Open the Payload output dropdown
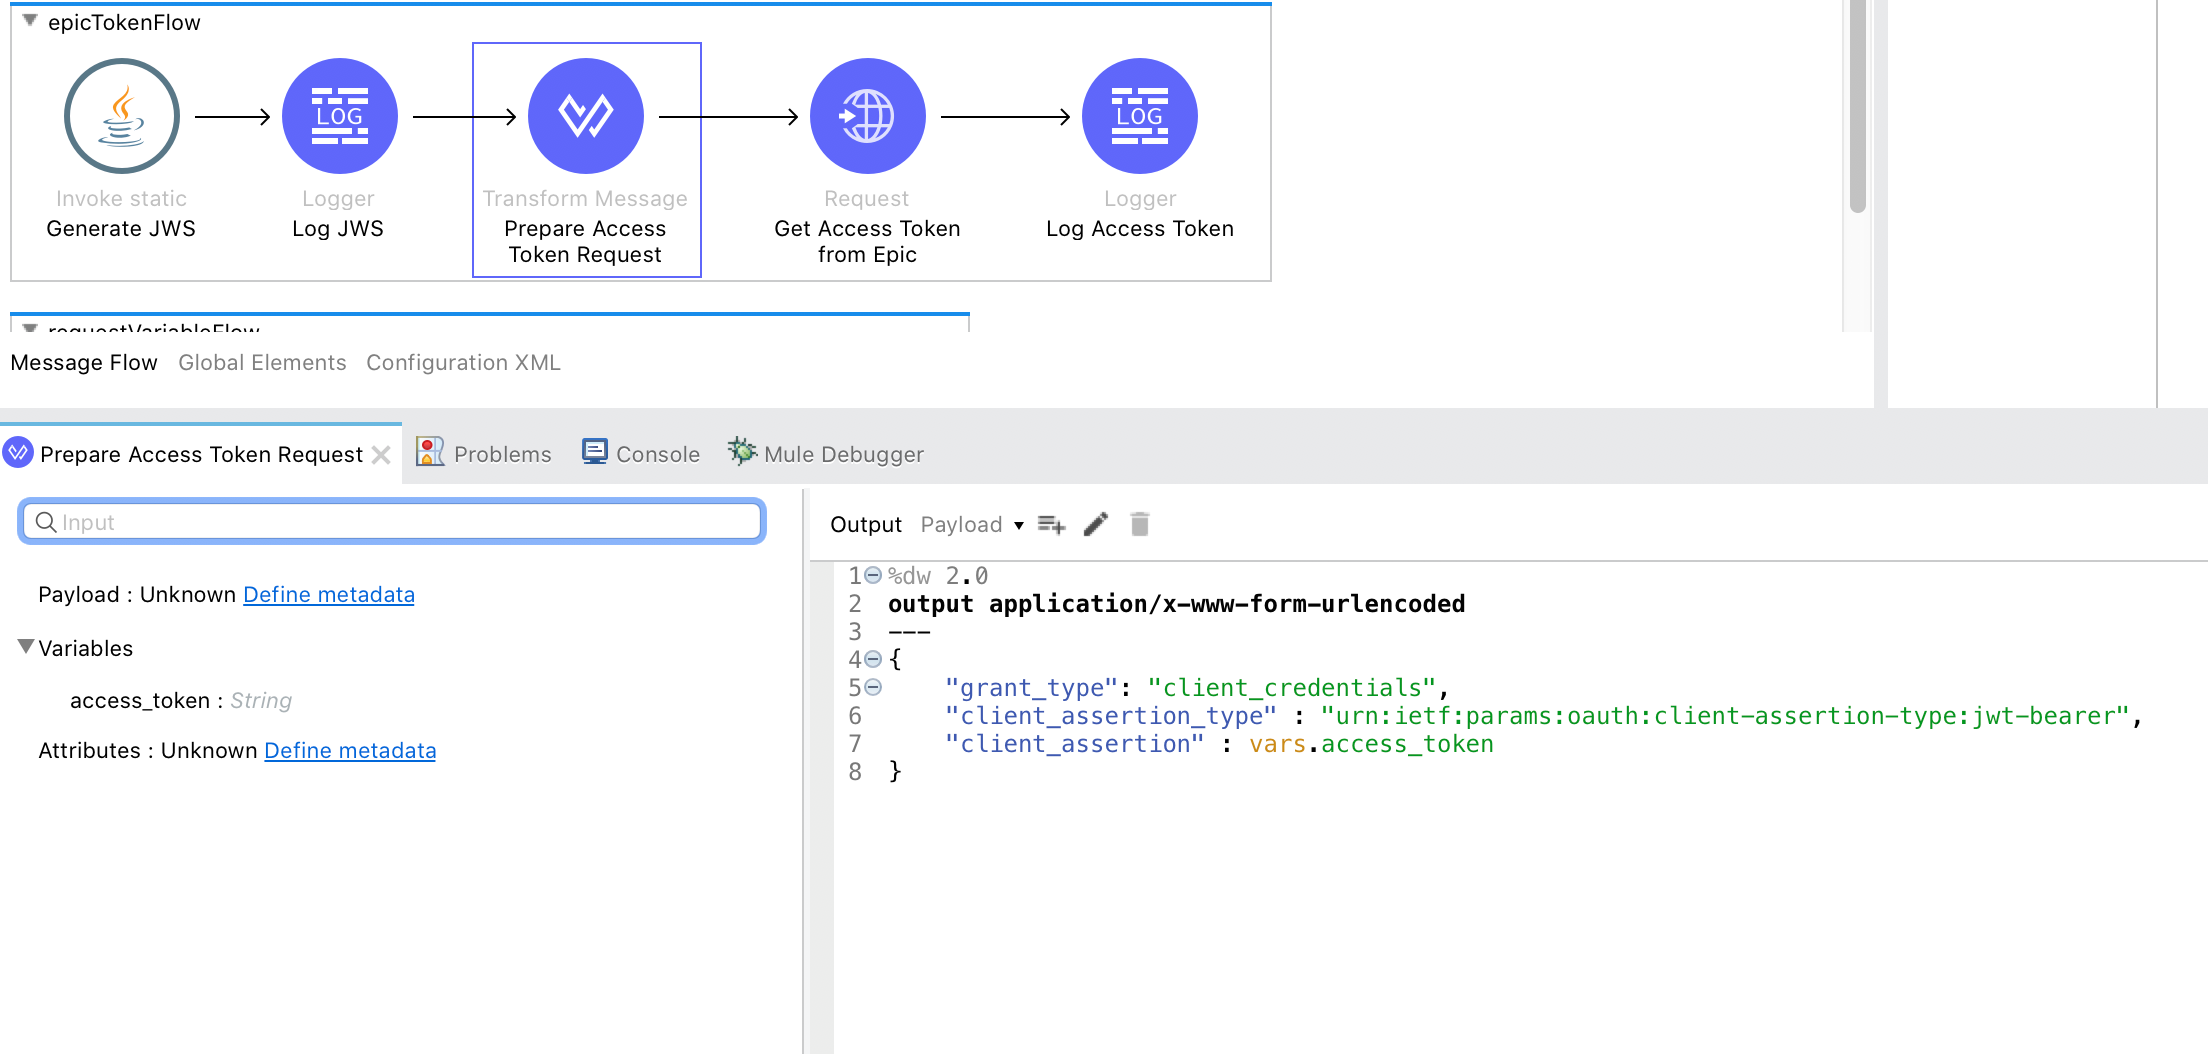 [x=972, y=524]
